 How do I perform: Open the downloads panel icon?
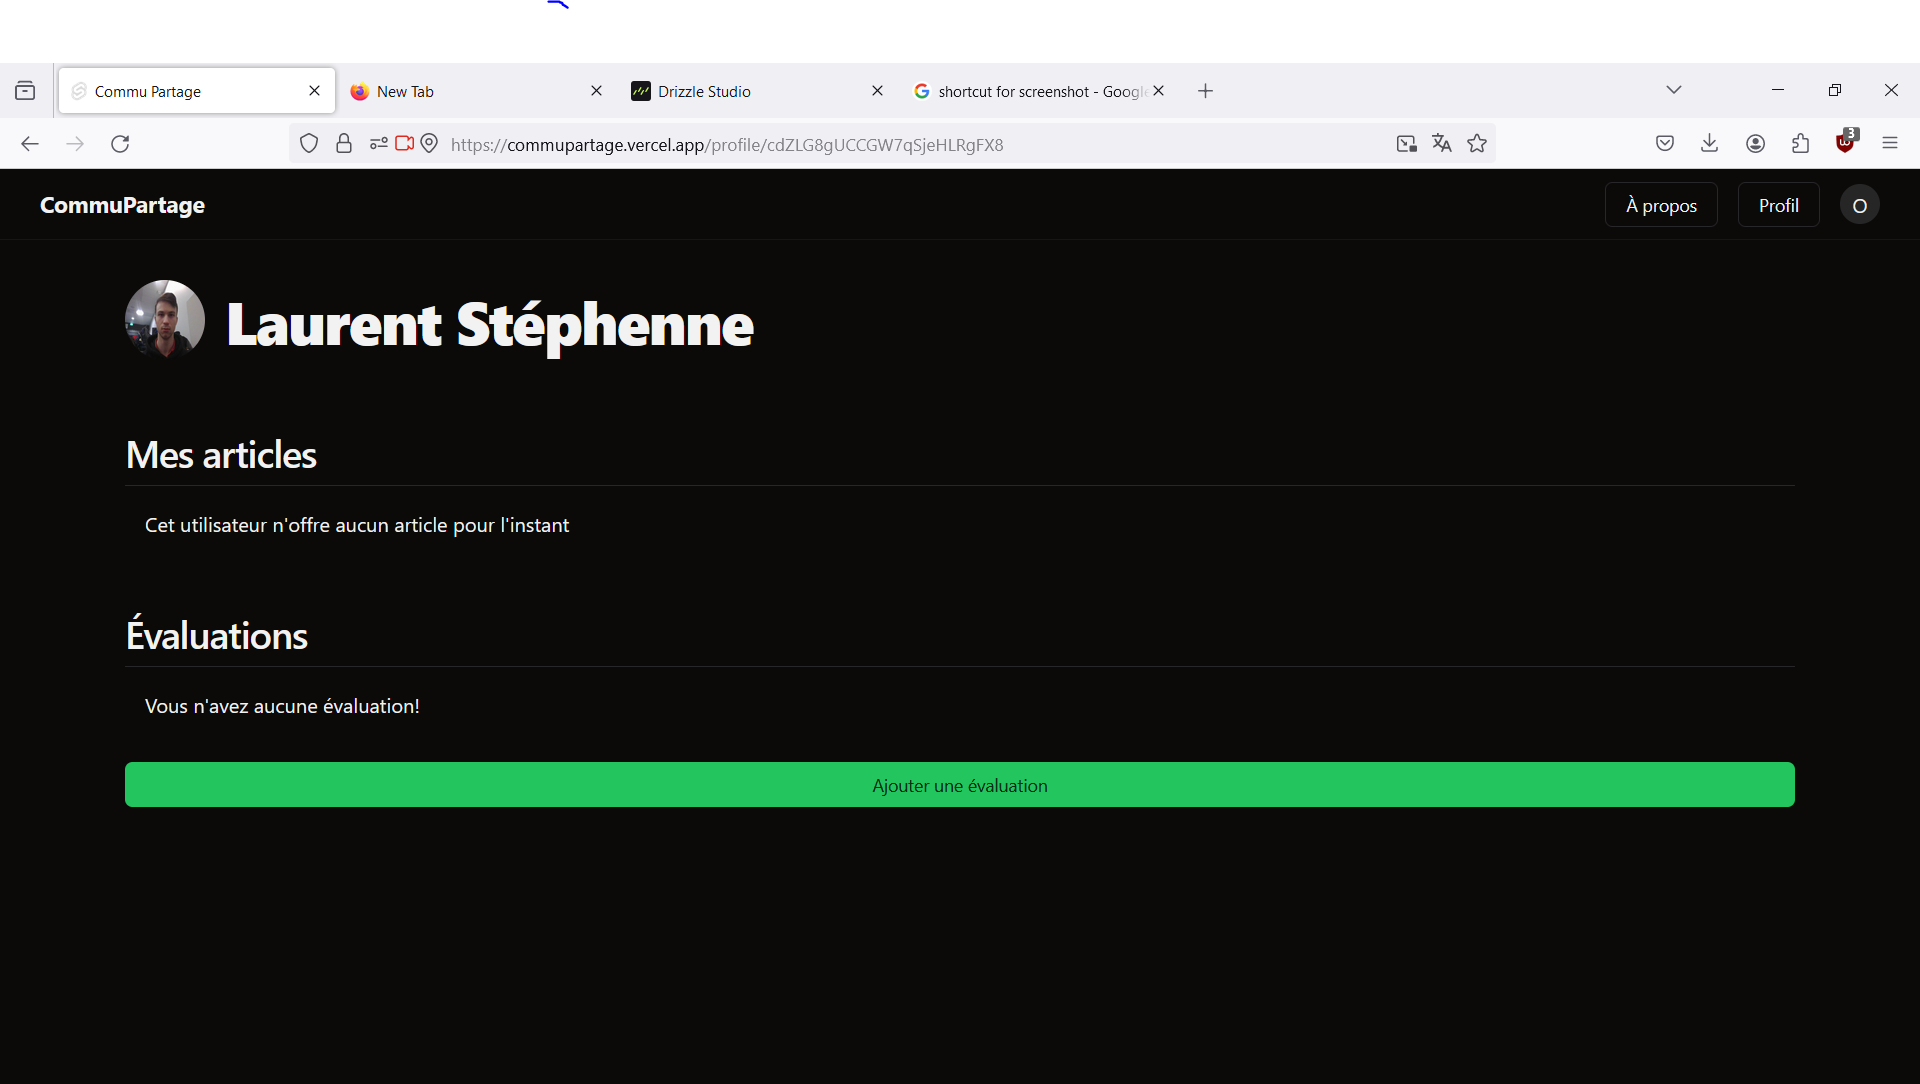click(x=1710, y=144)
